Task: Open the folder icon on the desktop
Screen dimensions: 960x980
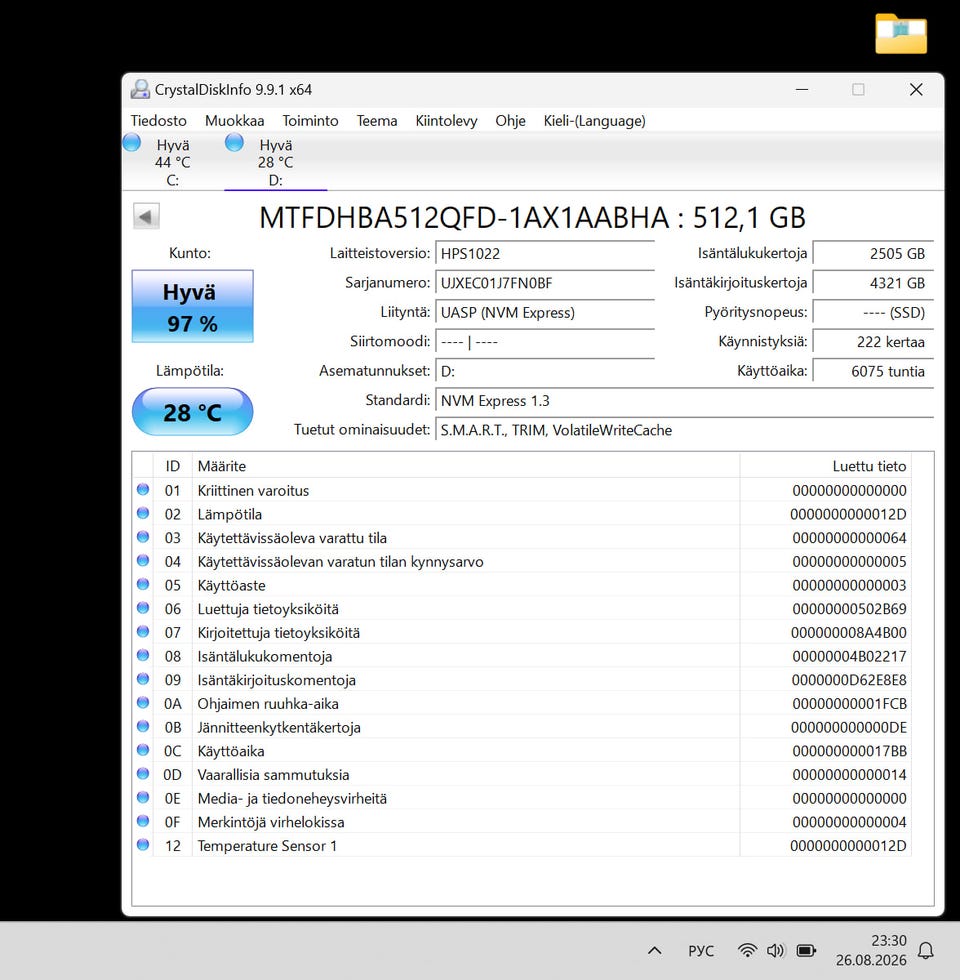Action: coord(901,34)
